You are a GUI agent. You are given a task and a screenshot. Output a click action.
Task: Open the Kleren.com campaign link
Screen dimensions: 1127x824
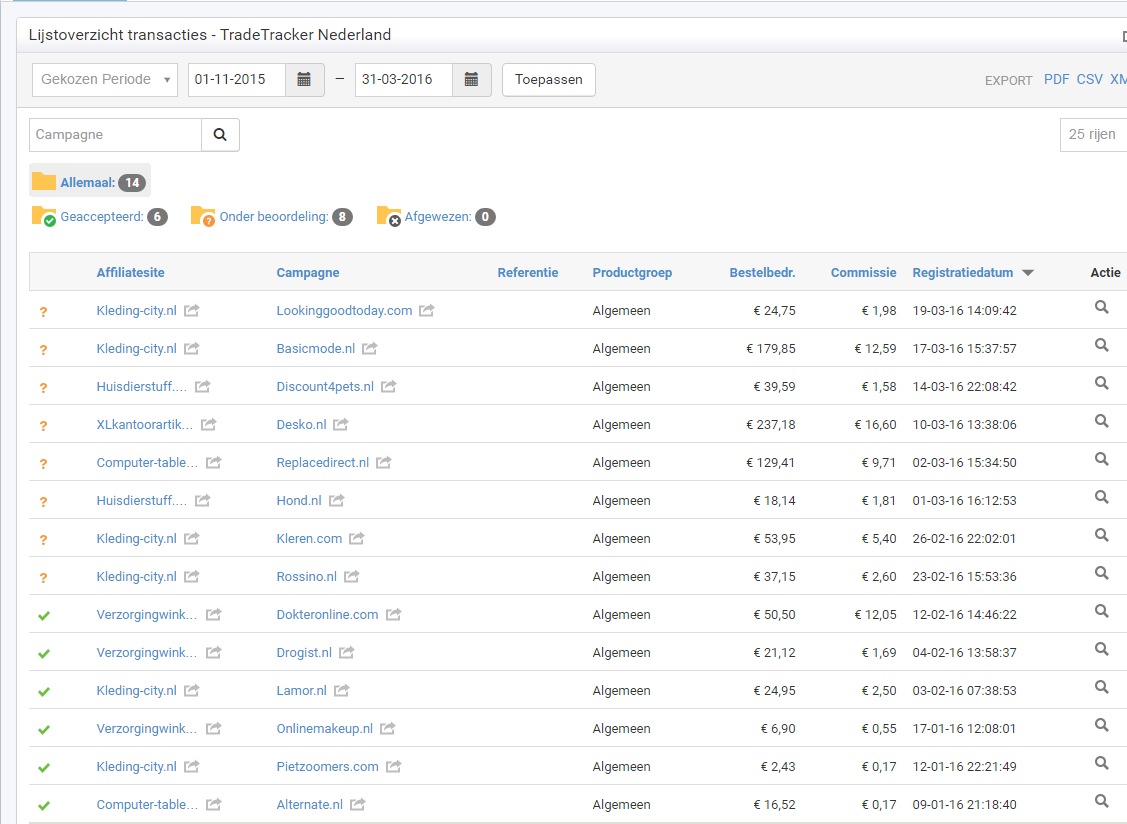[x=309, y=539]
